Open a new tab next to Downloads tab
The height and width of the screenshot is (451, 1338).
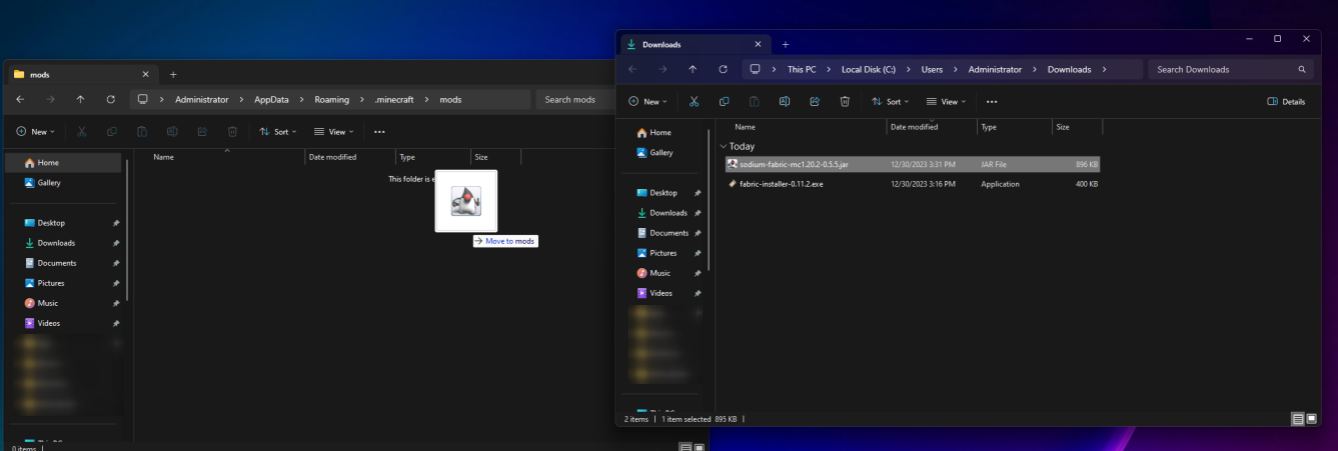click(785, 44)
